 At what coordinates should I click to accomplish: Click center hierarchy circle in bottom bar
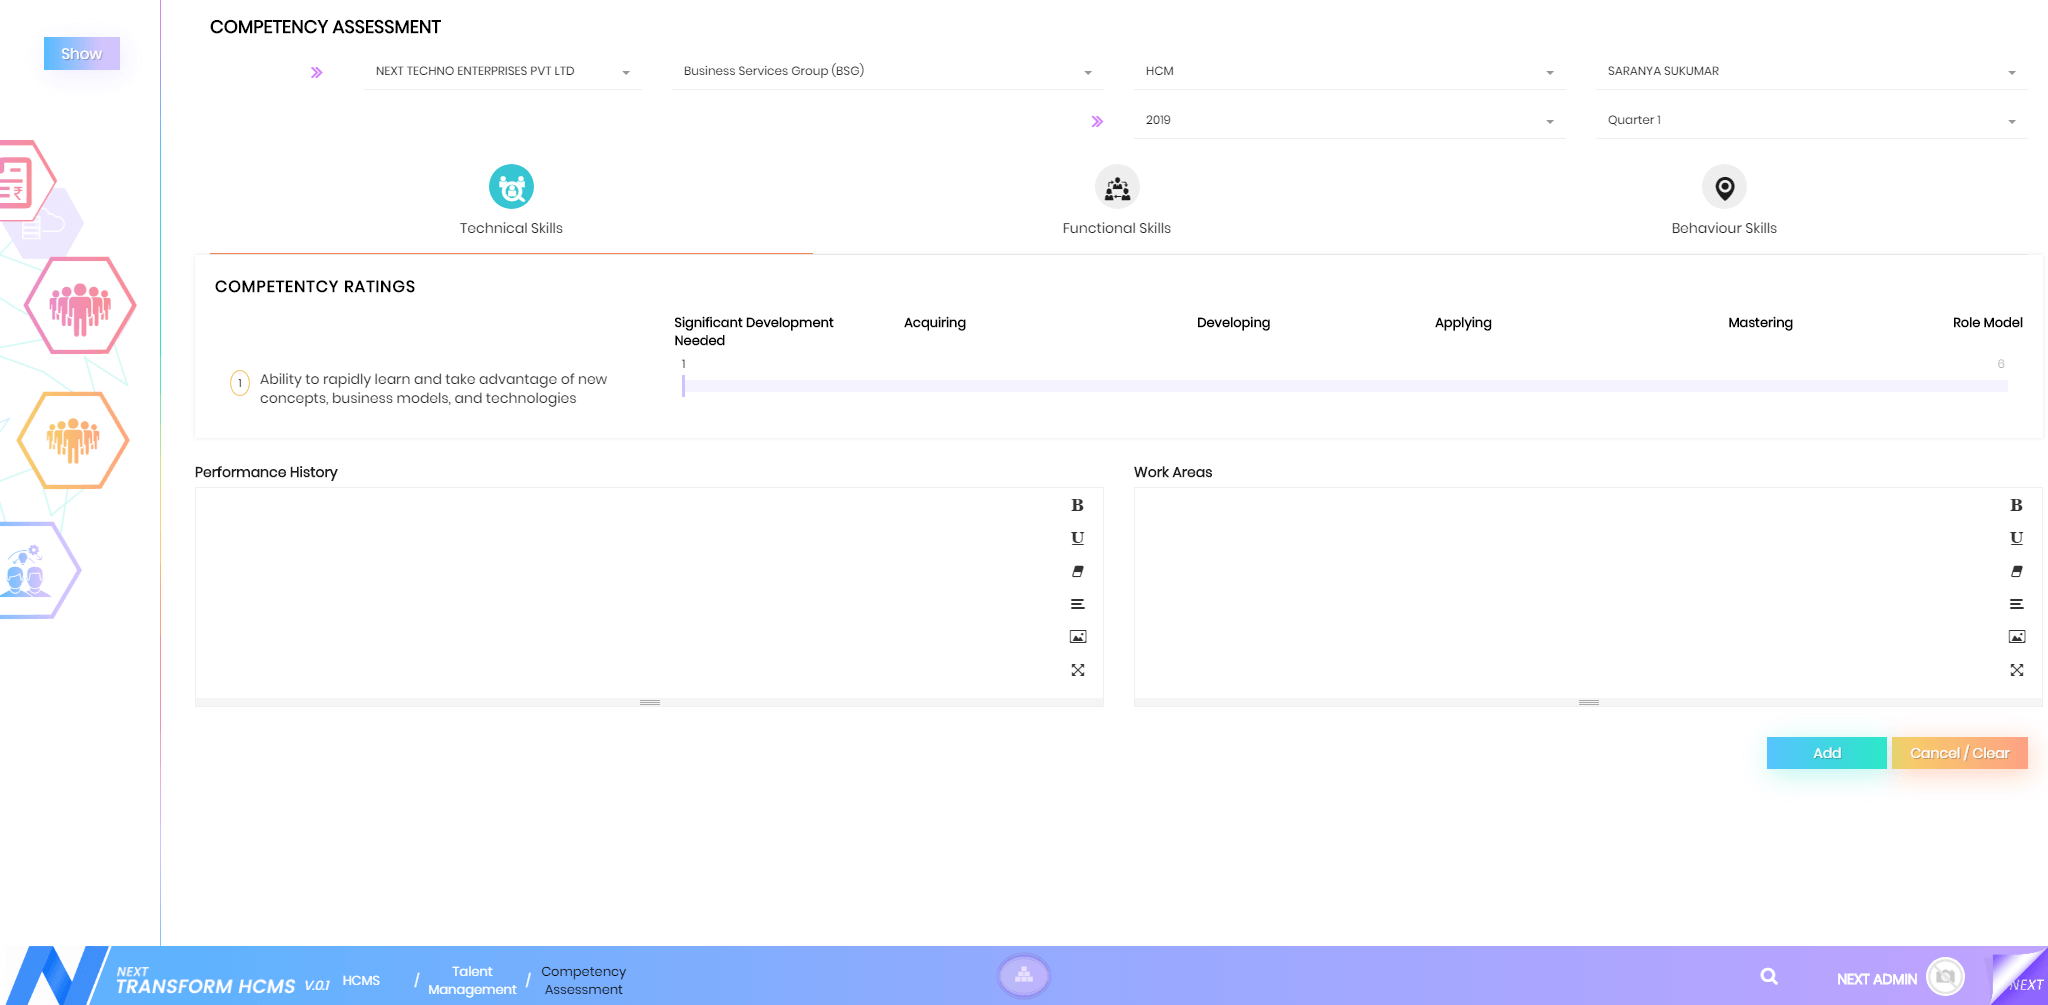pyautogui.click(x=1023, y=975)
